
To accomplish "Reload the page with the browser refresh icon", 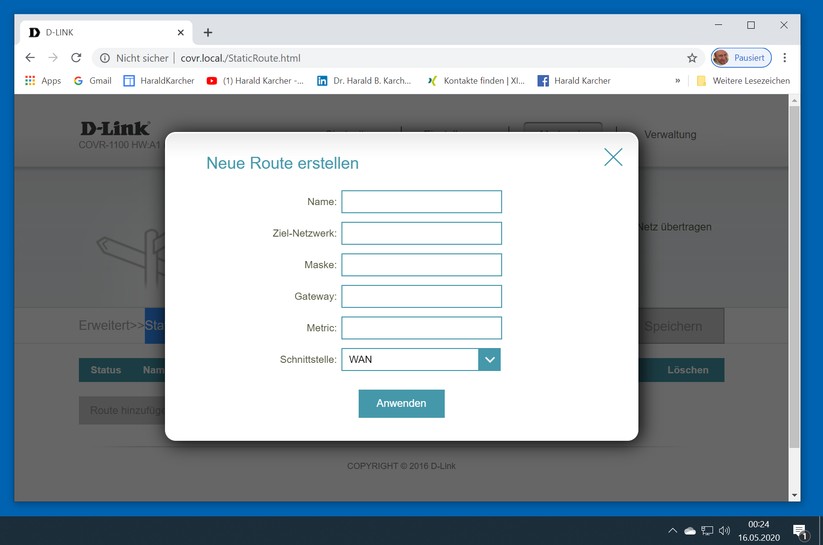I will tap(76, 58).
